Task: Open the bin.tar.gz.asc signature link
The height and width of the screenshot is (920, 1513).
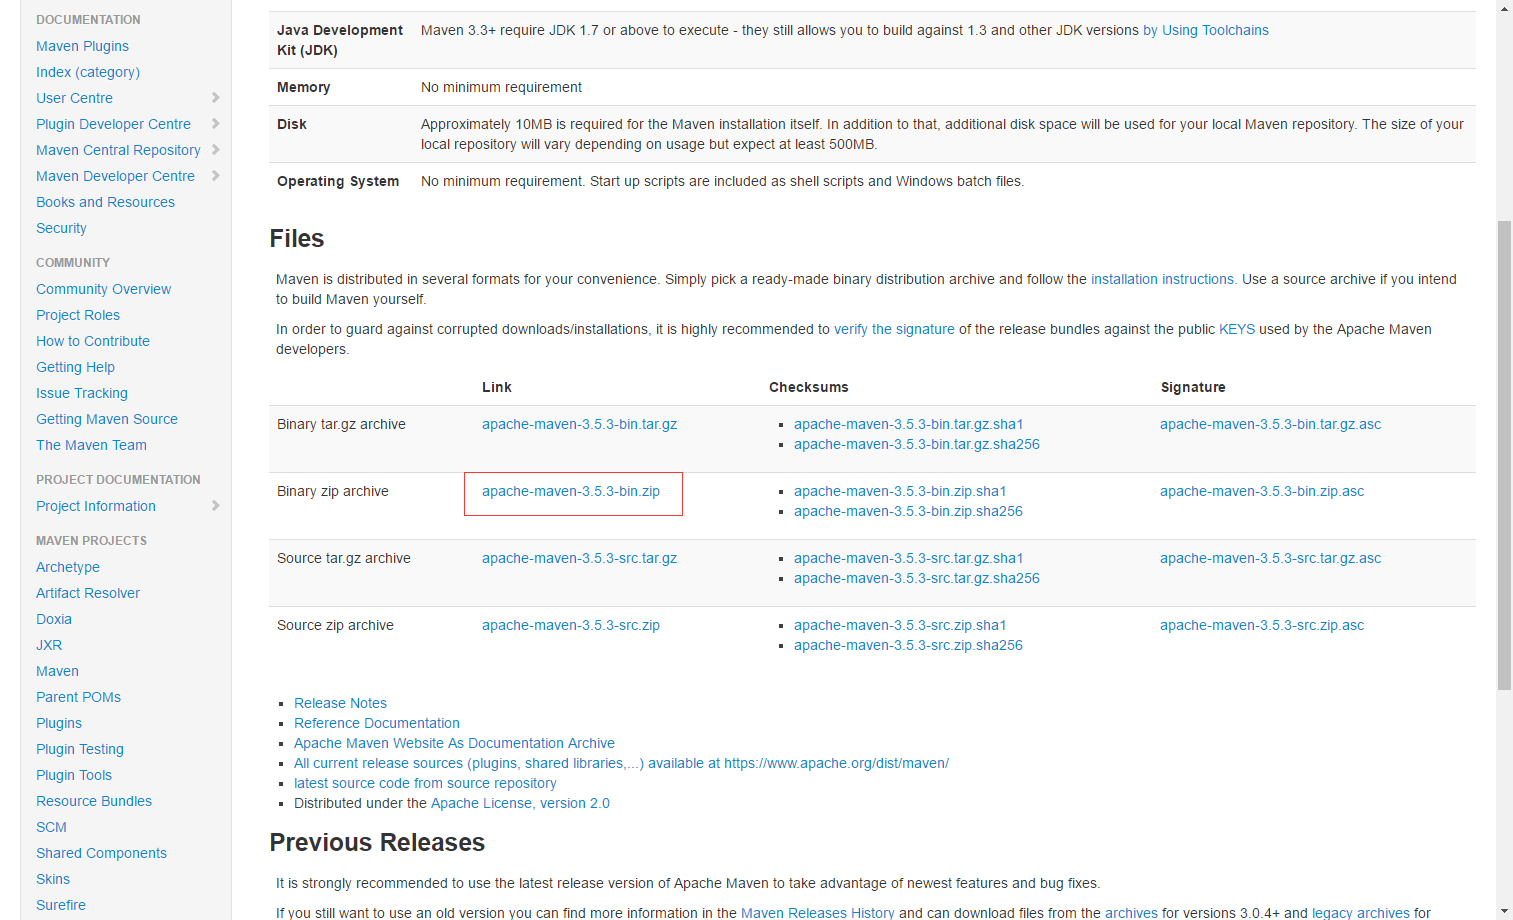Action: coord(1270,424)
